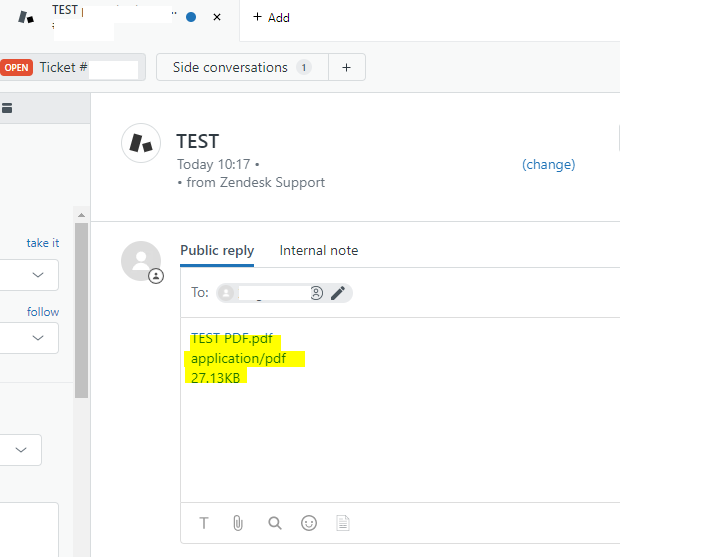Click the pencil edit icon beside recipient

338,293
